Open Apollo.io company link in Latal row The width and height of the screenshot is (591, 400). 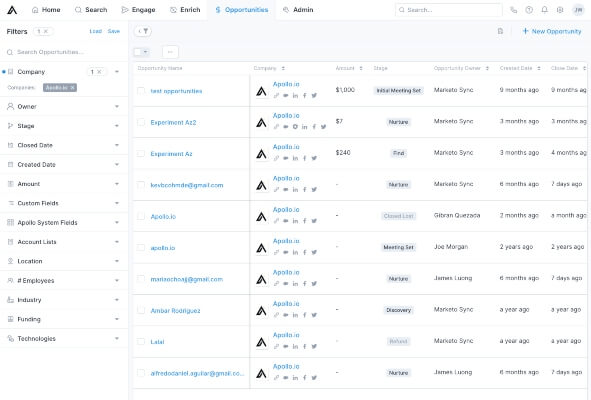pyautogui.click(x=286, y=335)
